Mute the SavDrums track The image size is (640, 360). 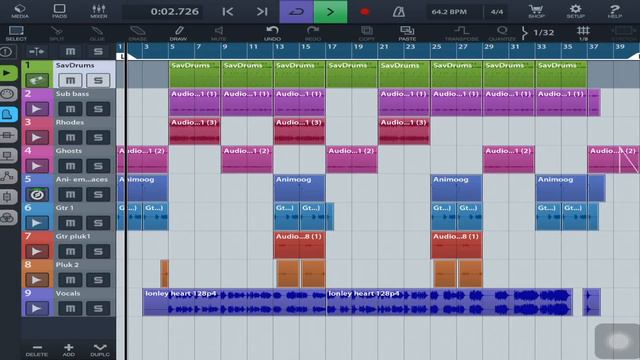[x=70, y=80]
